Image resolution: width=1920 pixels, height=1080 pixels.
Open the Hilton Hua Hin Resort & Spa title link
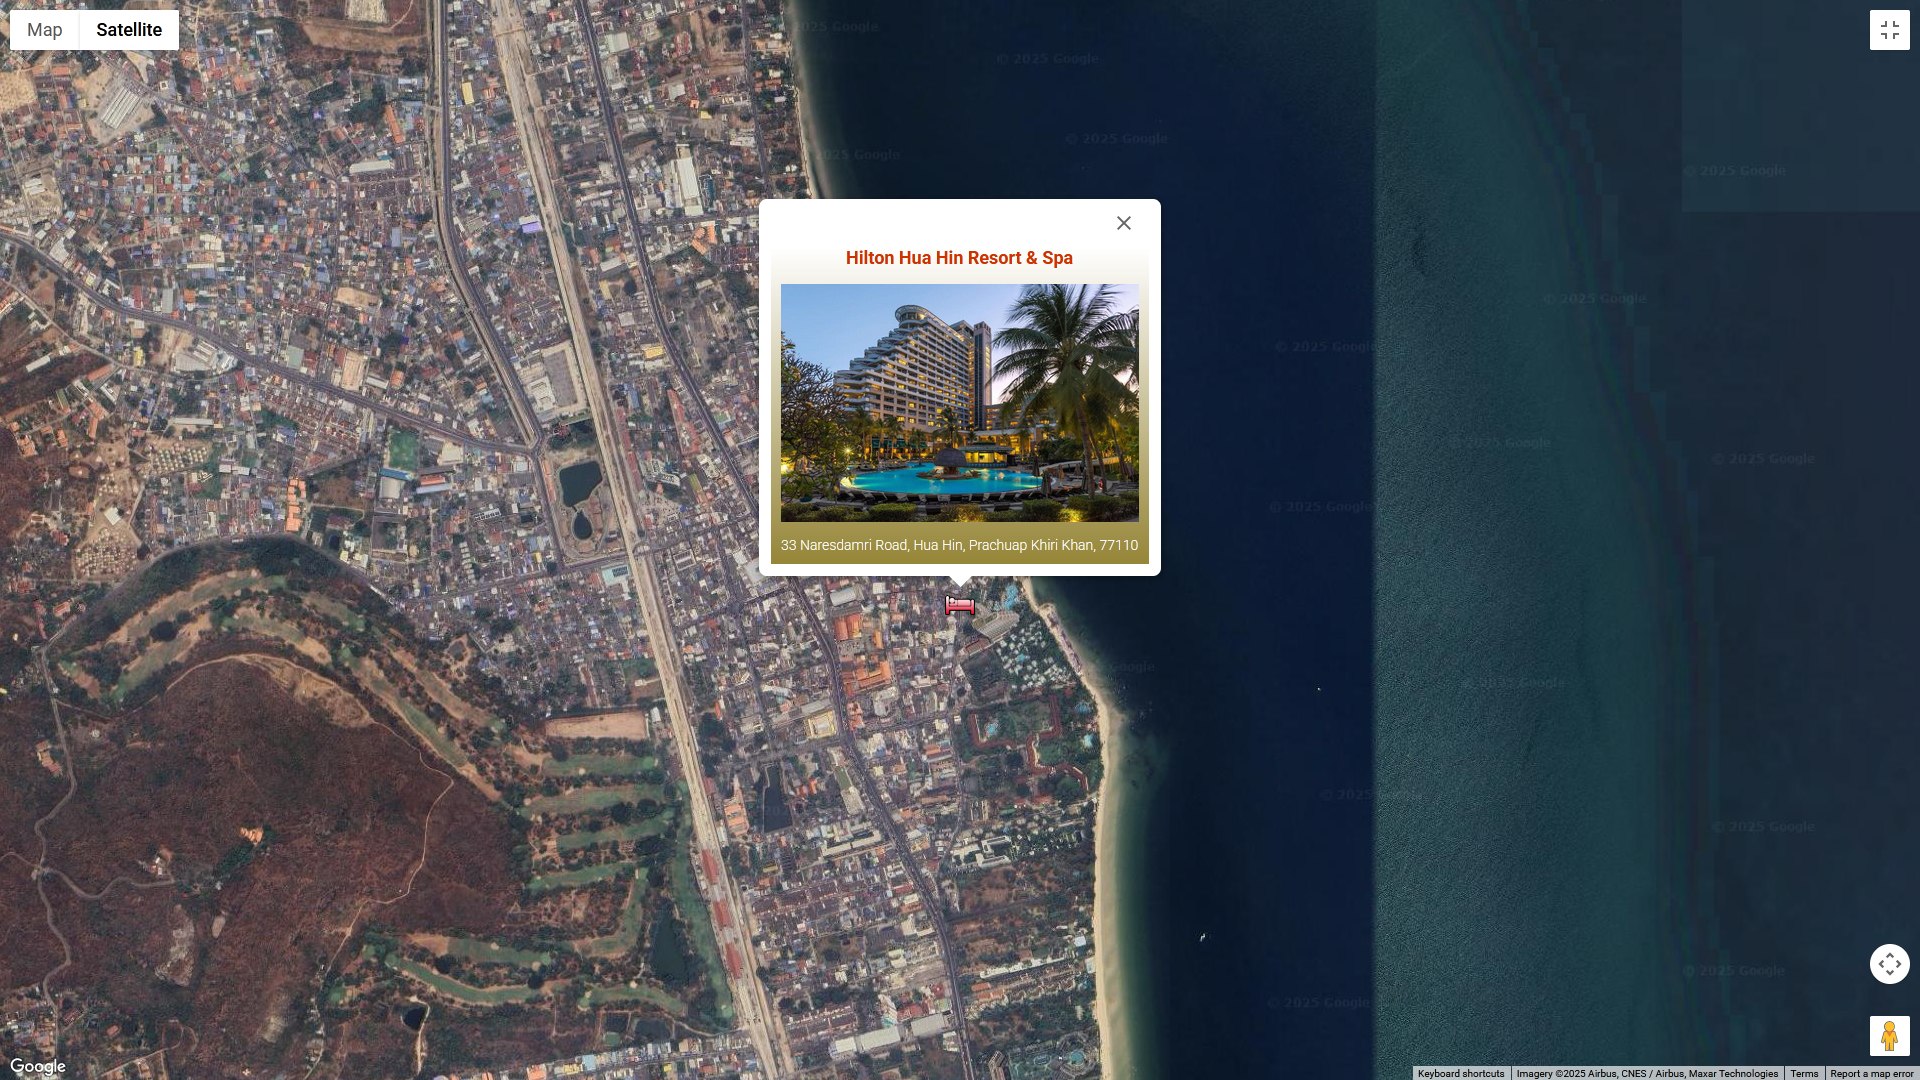(959, 258)
